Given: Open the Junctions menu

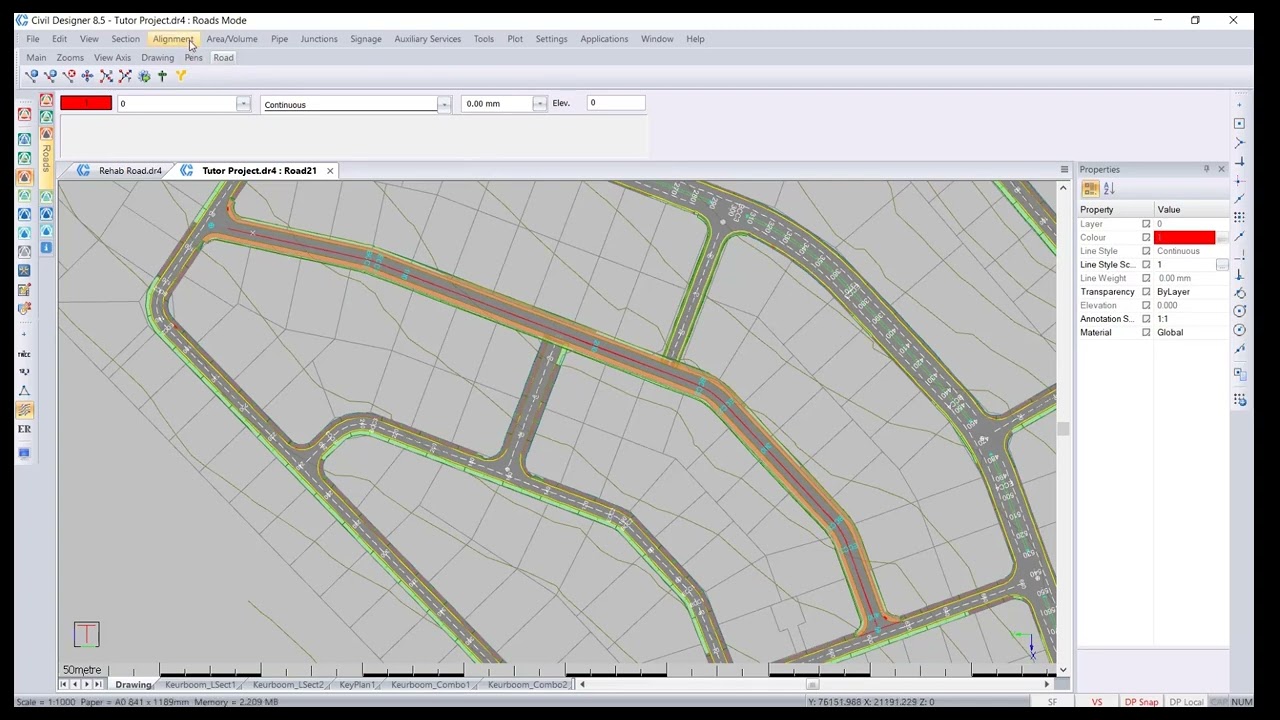Looking at the screenshot, I should point(319,39).
